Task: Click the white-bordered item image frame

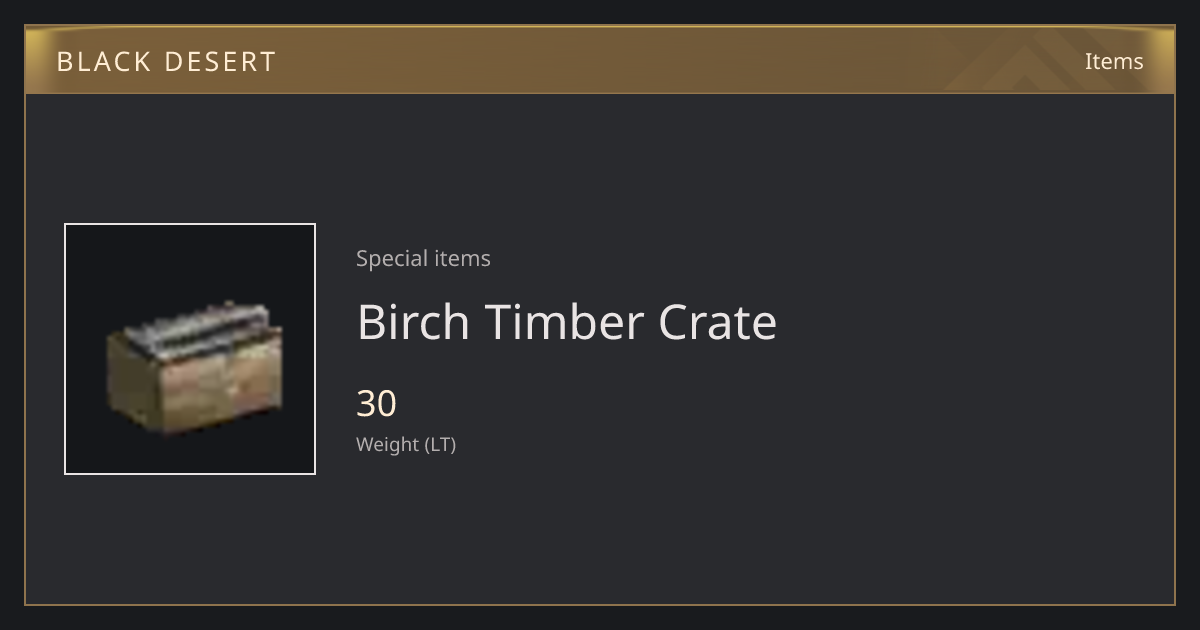Action: coord(190,349)
